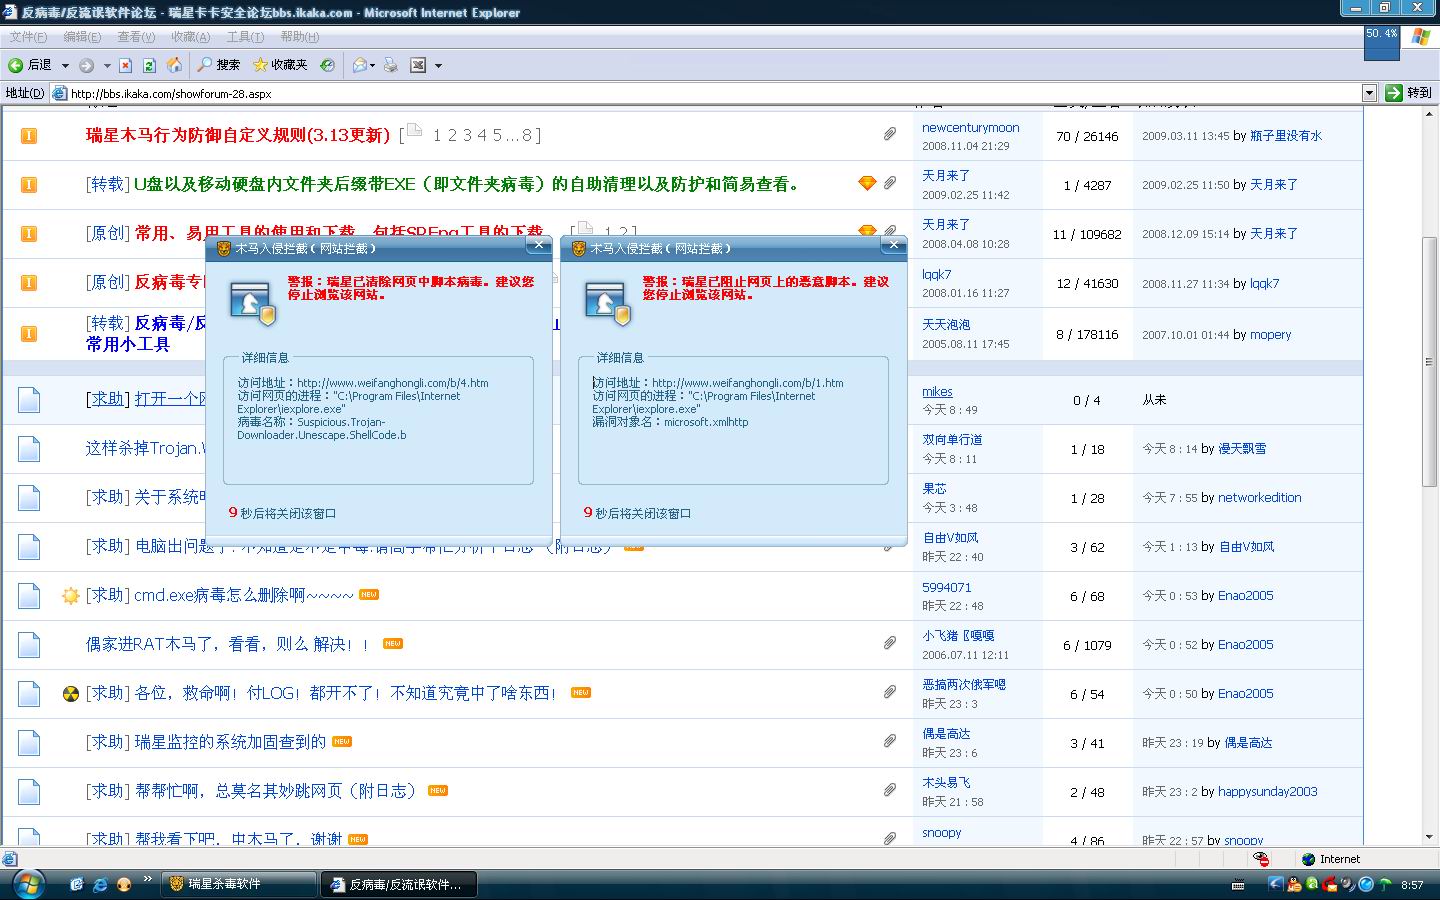Click the History icon in toolbar
The height and width of the screenshot is (900, 1440).
(327, 65)
